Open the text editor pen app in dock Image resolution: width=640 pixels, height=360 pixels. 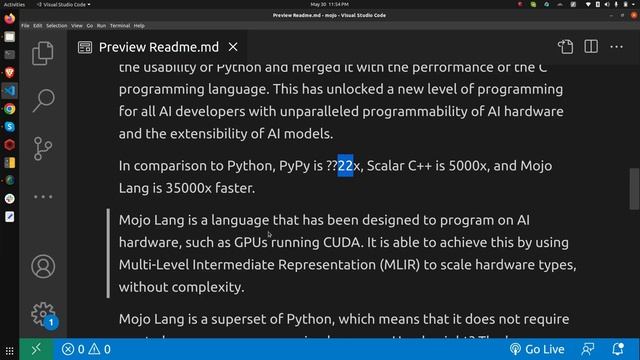9,216
